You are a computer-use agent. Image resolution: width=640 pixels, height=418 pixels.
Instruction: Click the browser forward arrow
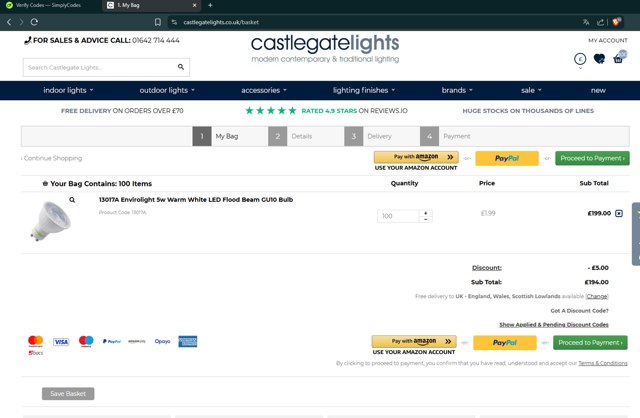pyautogui.click(x=21, y=22)
